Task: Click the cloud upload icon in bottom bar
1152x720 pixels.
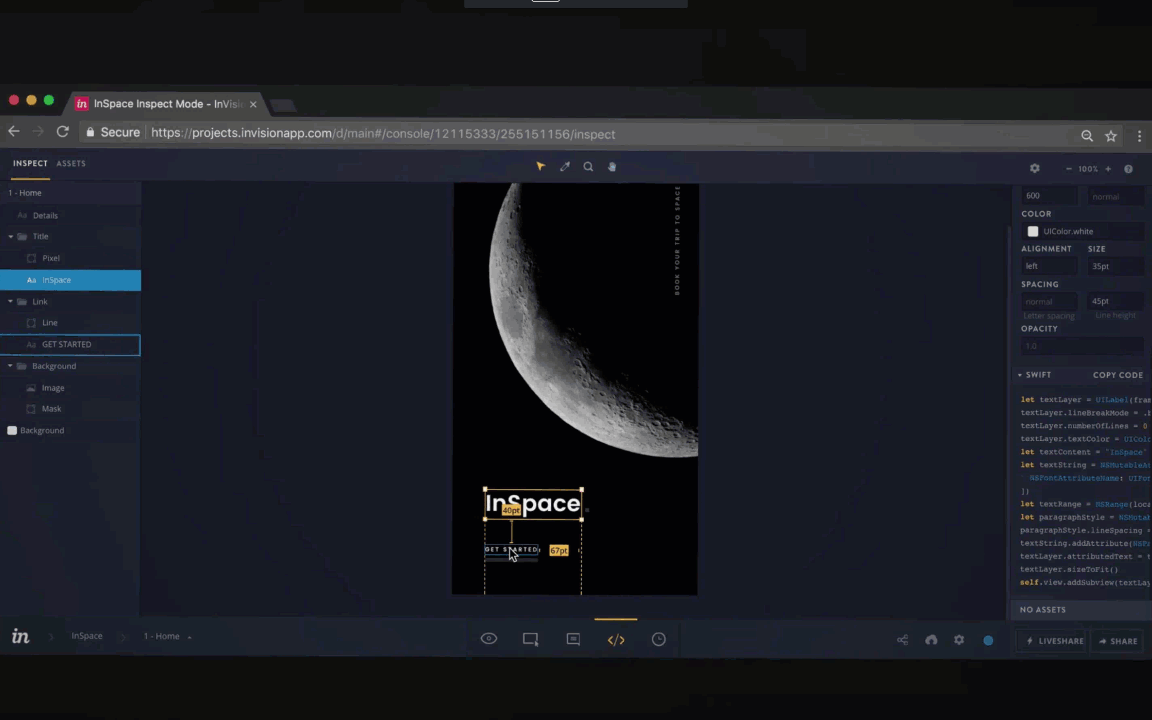Action: [931, 640]
